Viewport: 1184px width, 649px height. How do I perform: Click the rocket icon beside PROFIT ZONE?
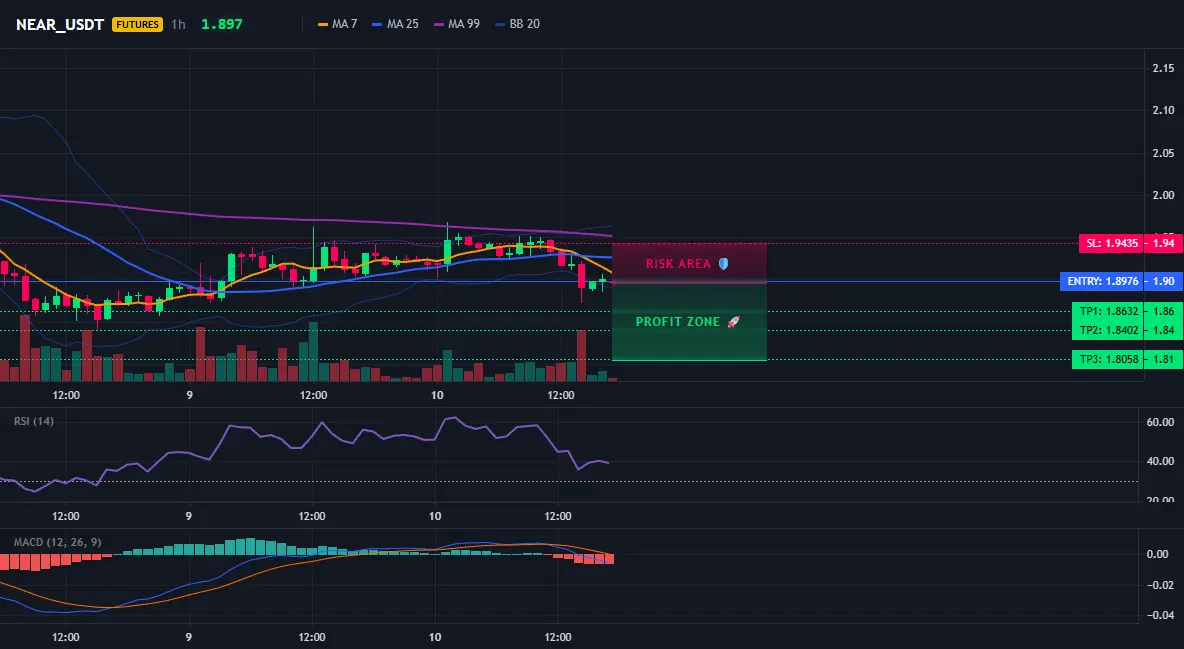pyautogui.click(x=733, y=322)
